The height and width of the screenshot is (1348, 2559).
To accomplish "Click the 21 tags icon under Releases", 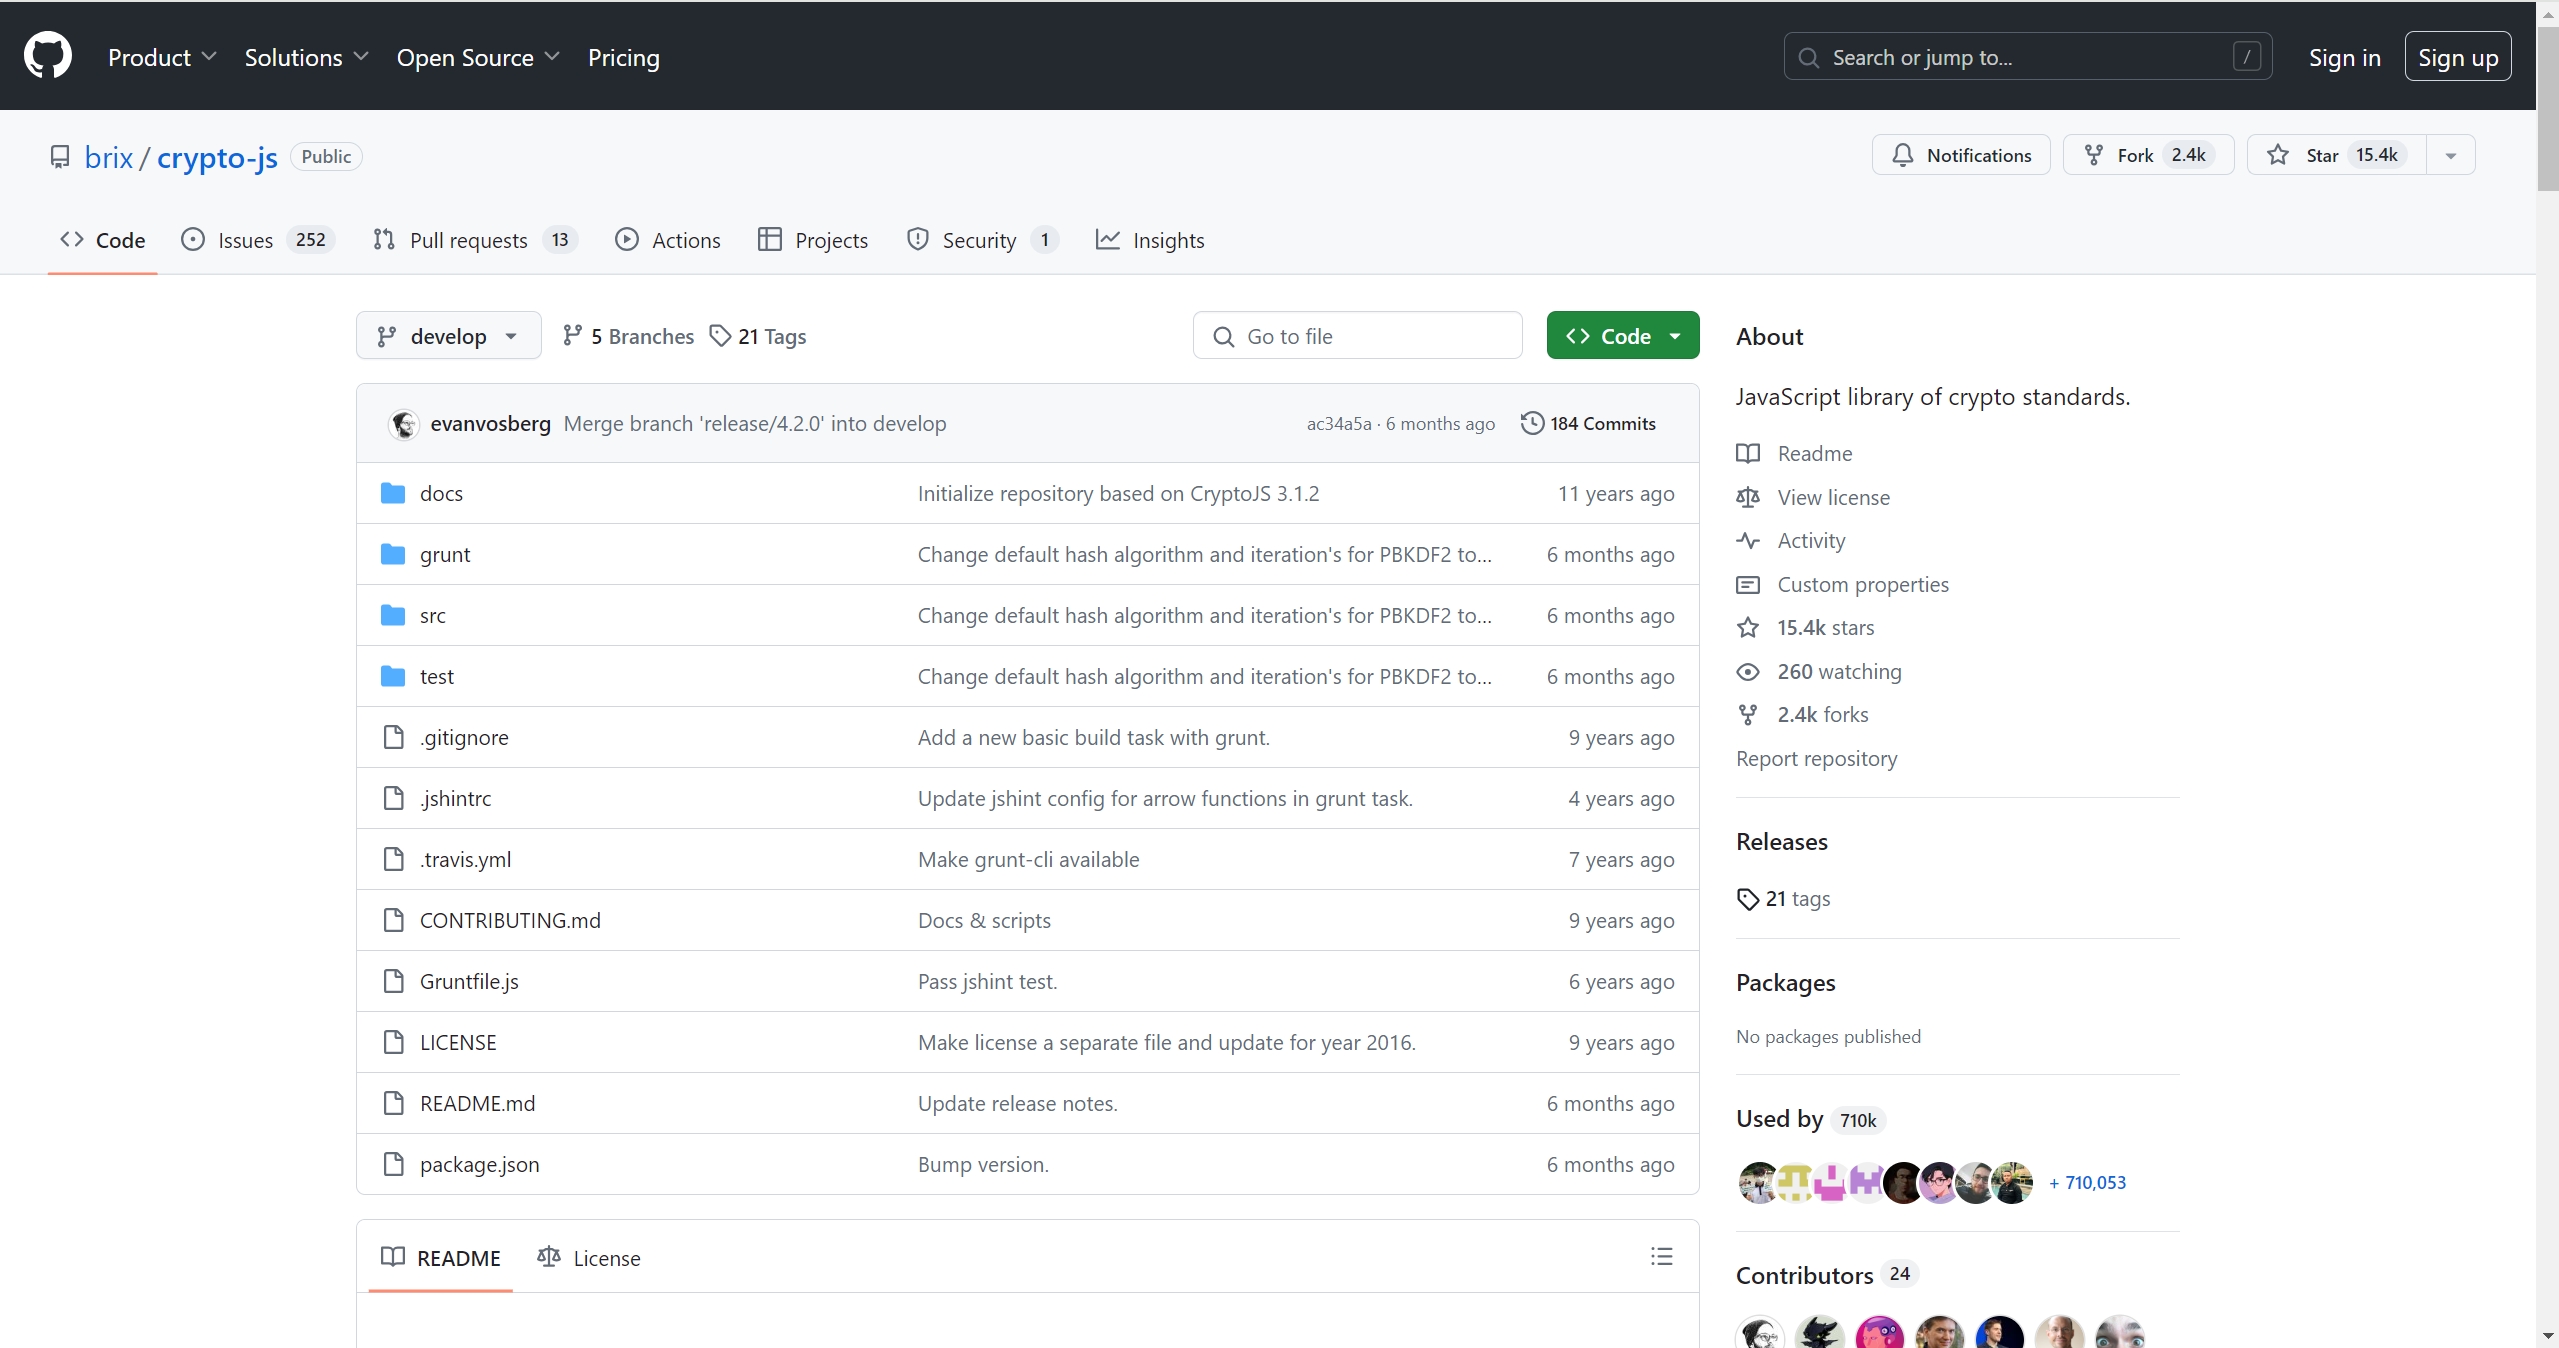I will point(1747,898).
